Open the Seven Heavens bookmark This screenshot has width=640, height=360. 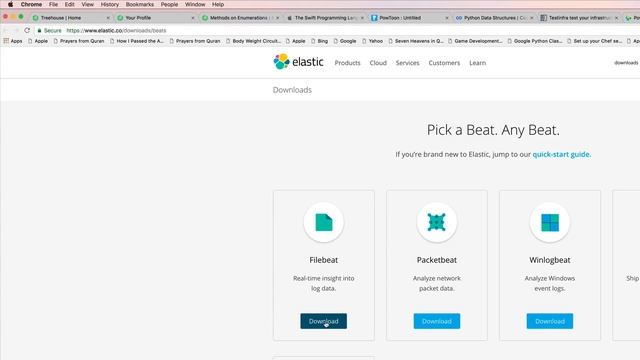416,41
